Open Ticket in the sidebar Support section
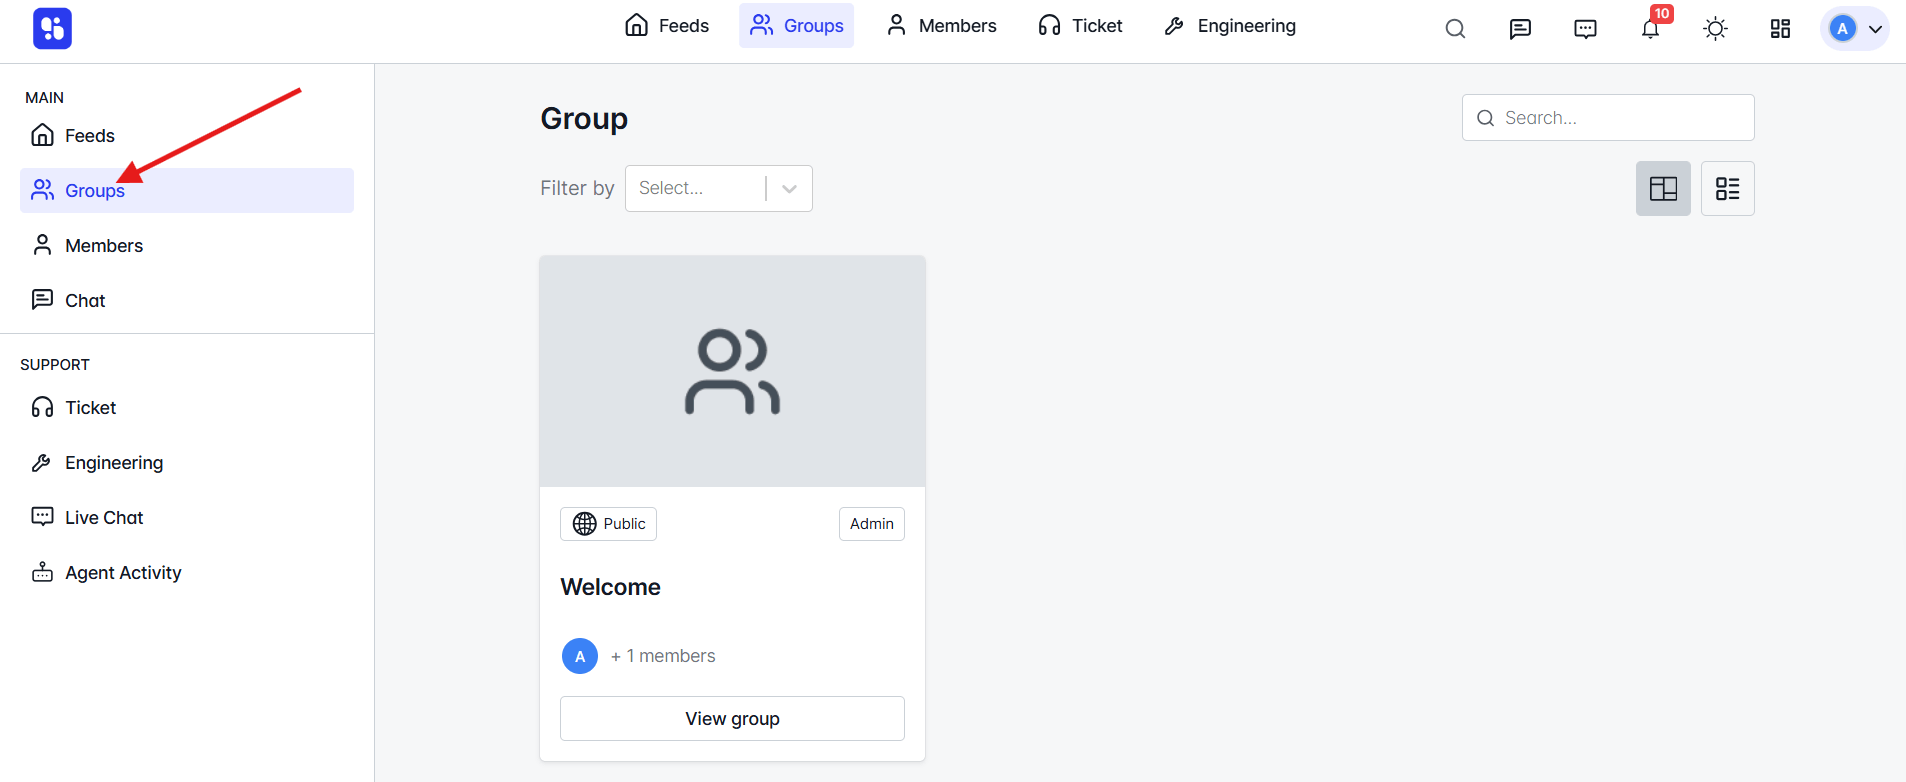Viewport: 1906px width, 782px height. [x=187, y=407]
